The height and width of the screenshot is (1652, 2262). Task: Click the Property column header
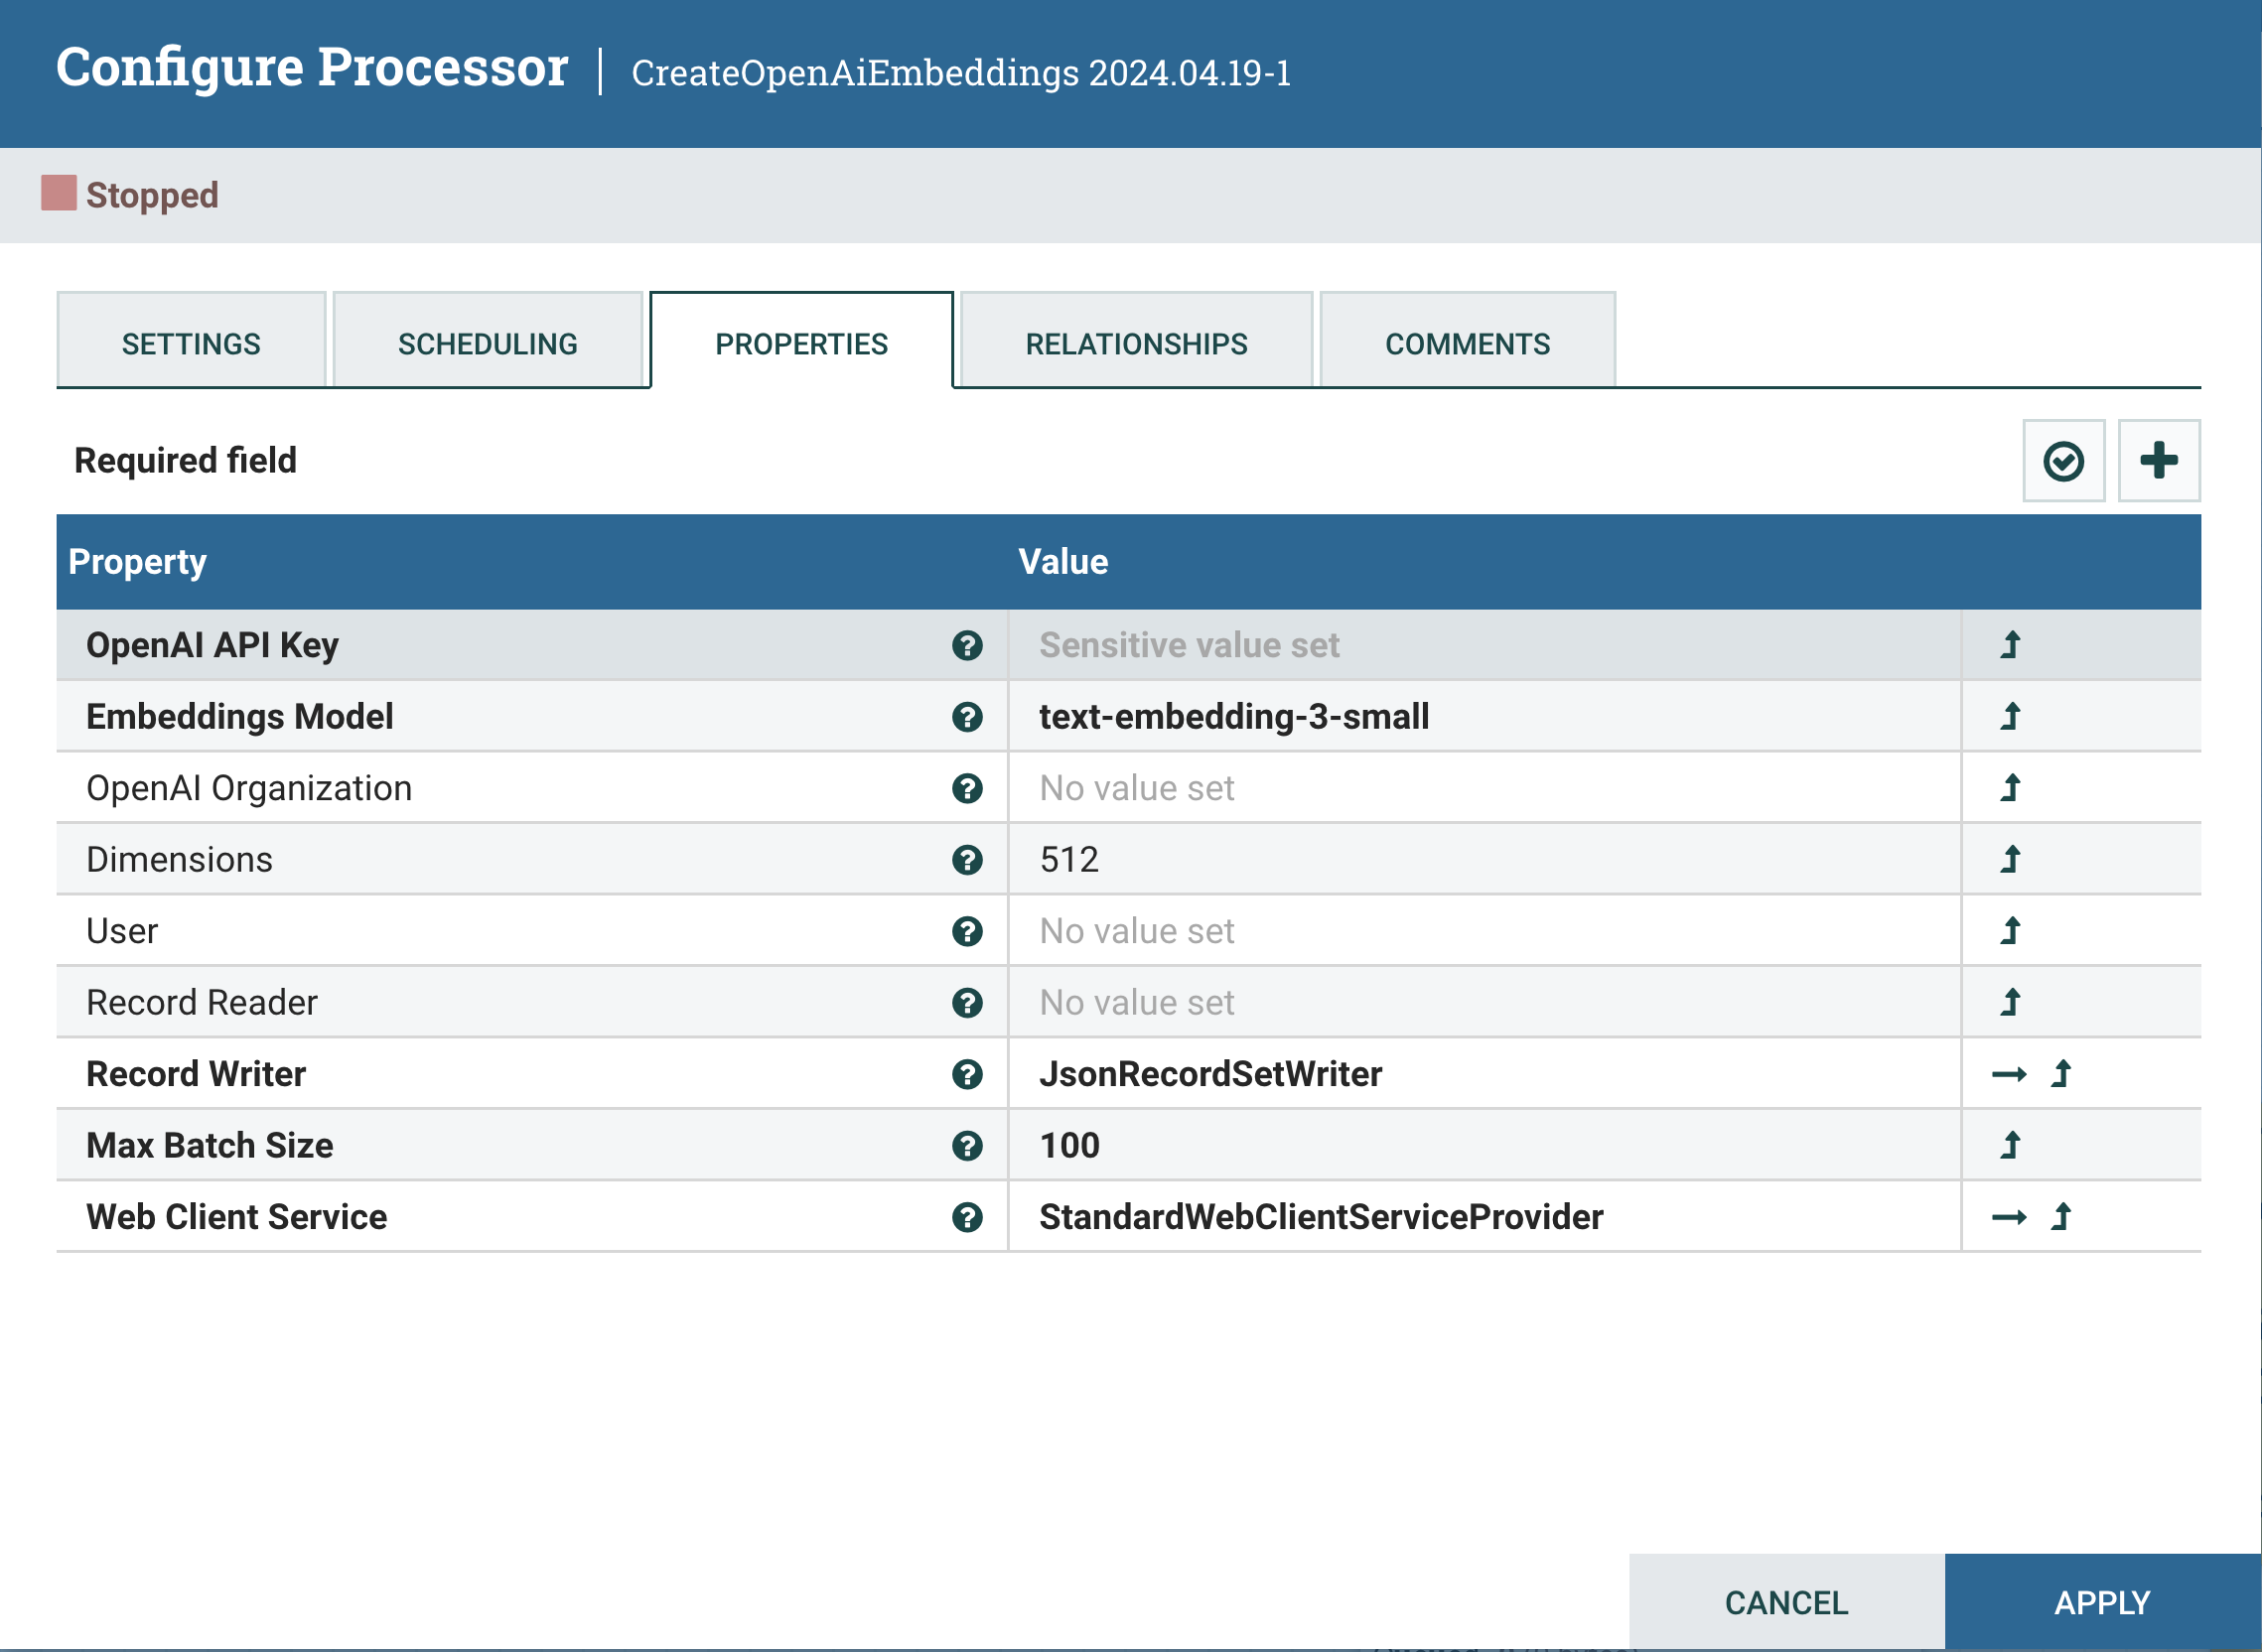click(x=137, y=562)
